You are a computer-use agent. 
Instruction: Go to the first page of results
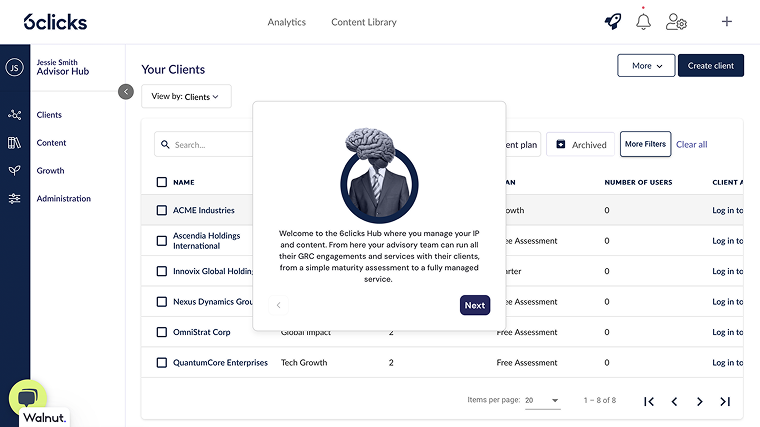[649, 401]
